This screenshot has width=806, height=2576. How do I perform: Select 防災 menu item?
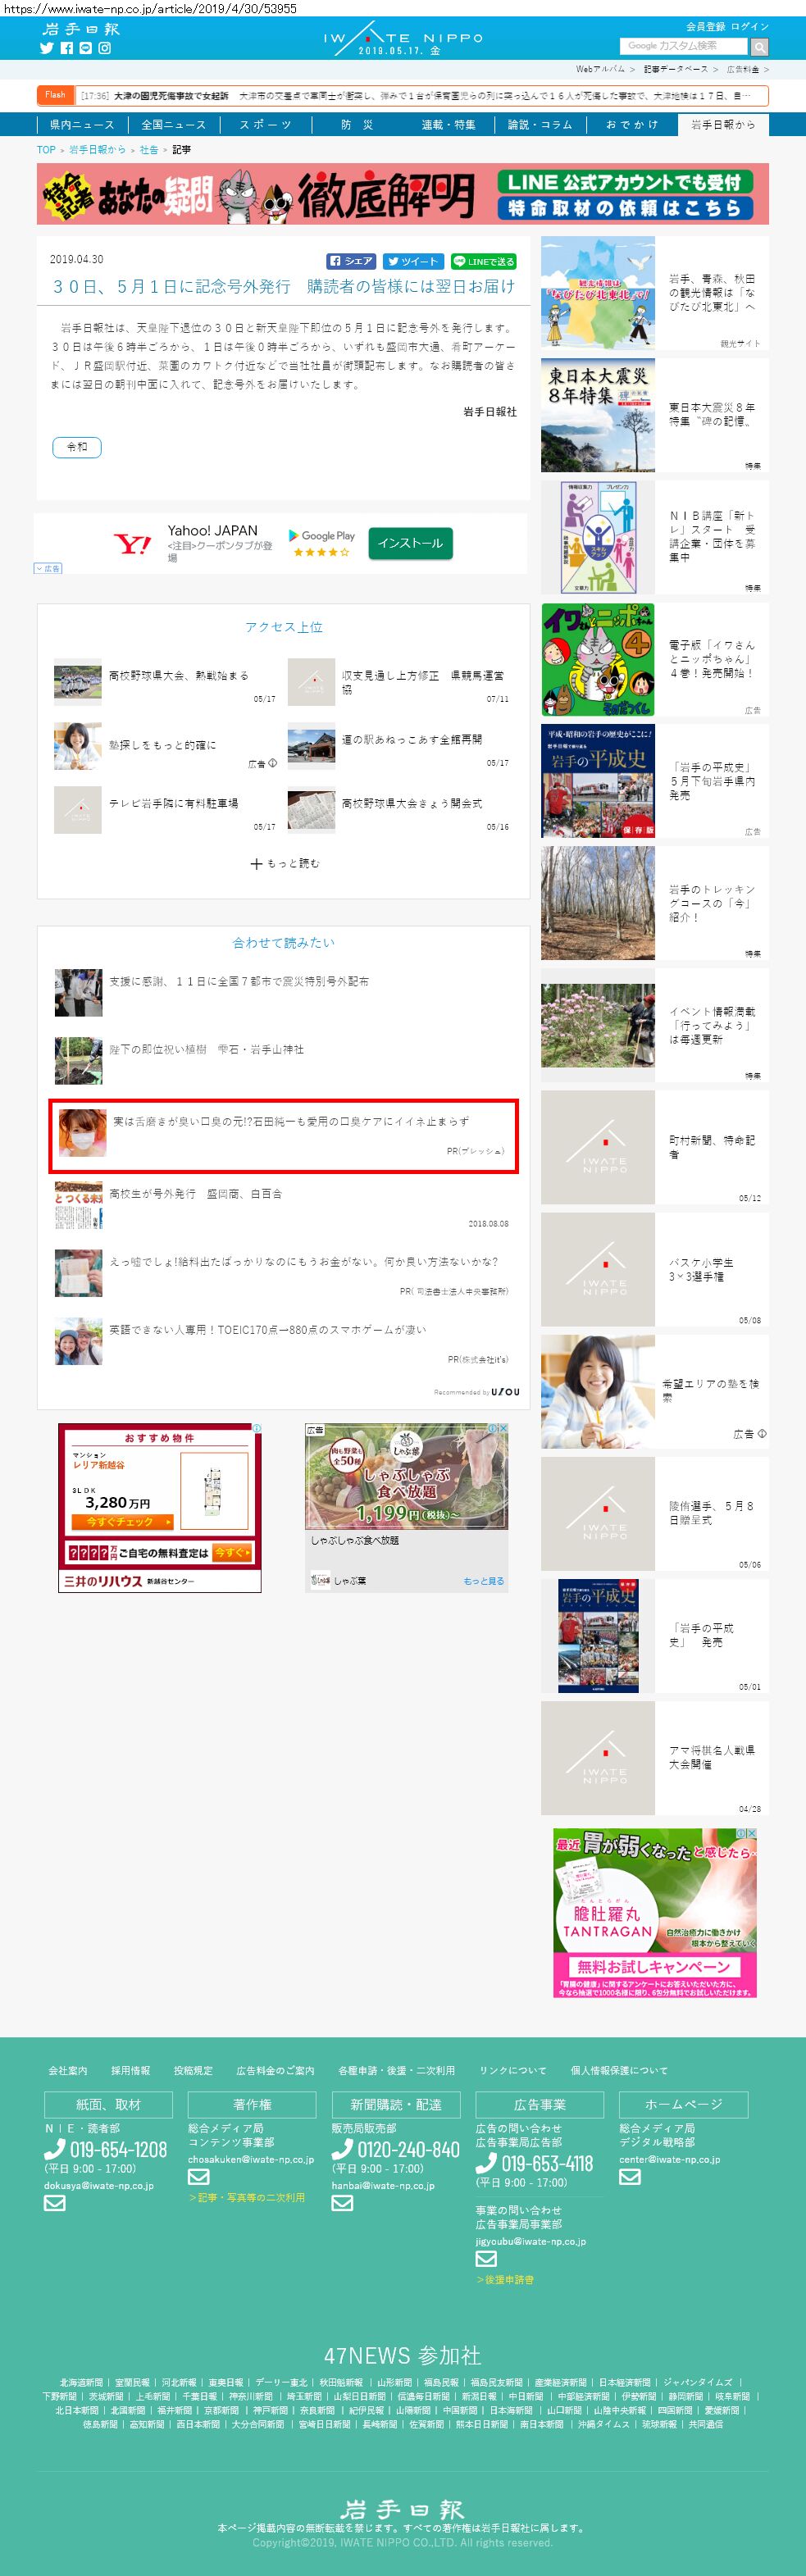click(357, 125)
